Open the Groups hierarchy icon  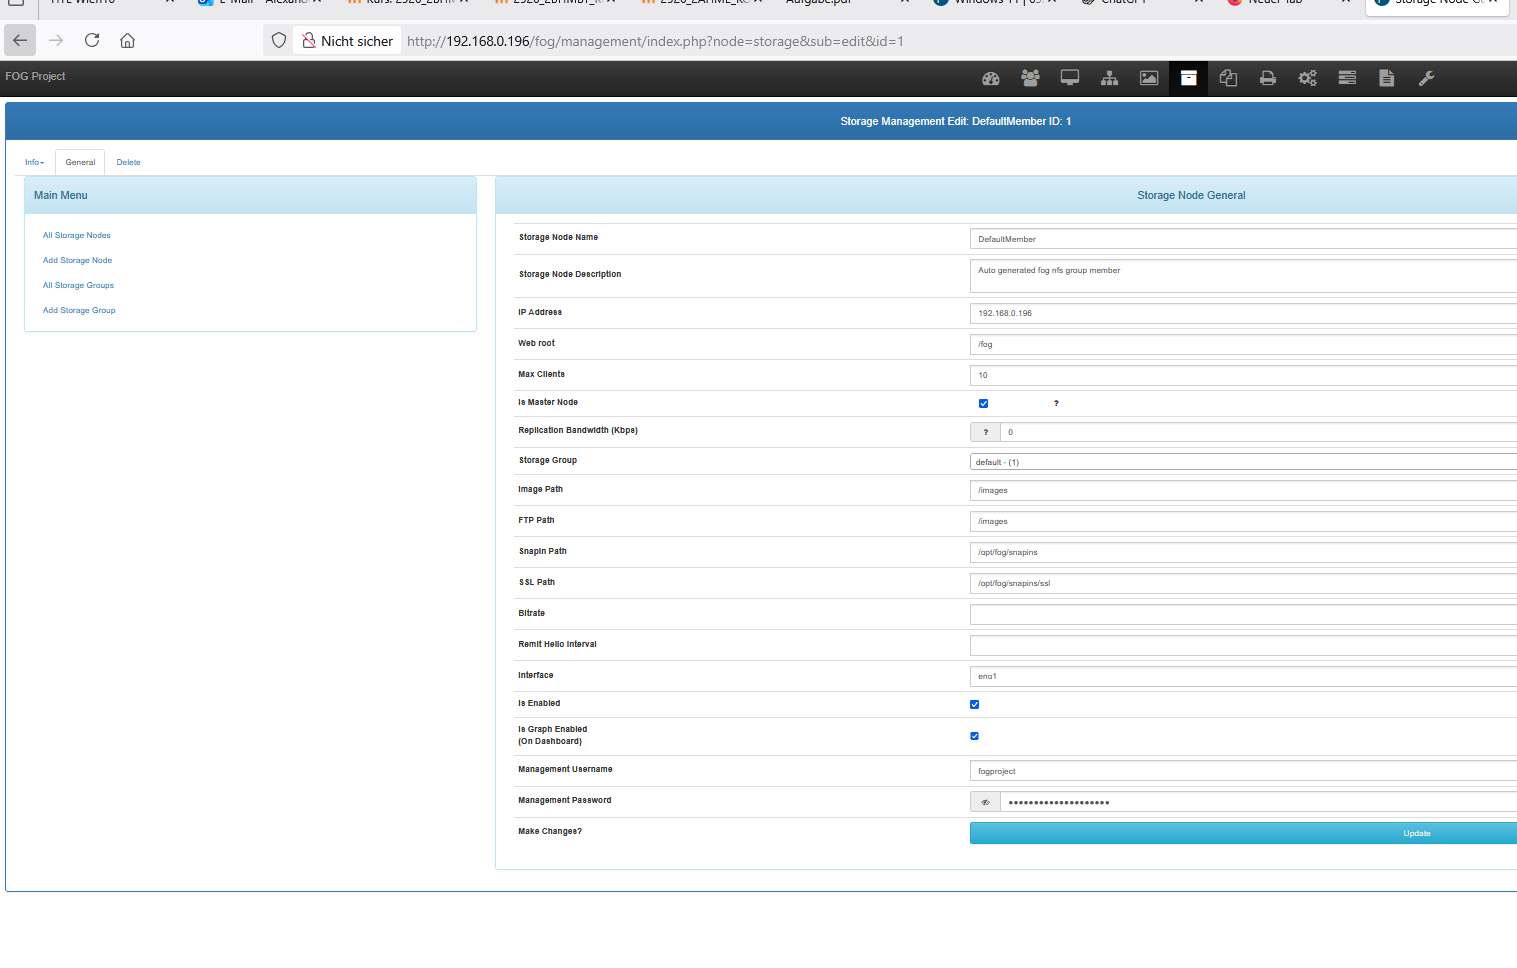click(x=1109, y=78)
